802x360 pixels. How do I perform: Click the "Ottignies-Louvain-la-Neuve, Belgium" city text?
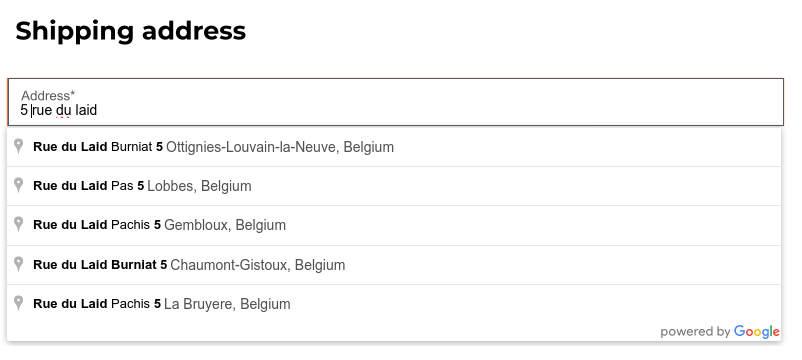pos(280,147)
